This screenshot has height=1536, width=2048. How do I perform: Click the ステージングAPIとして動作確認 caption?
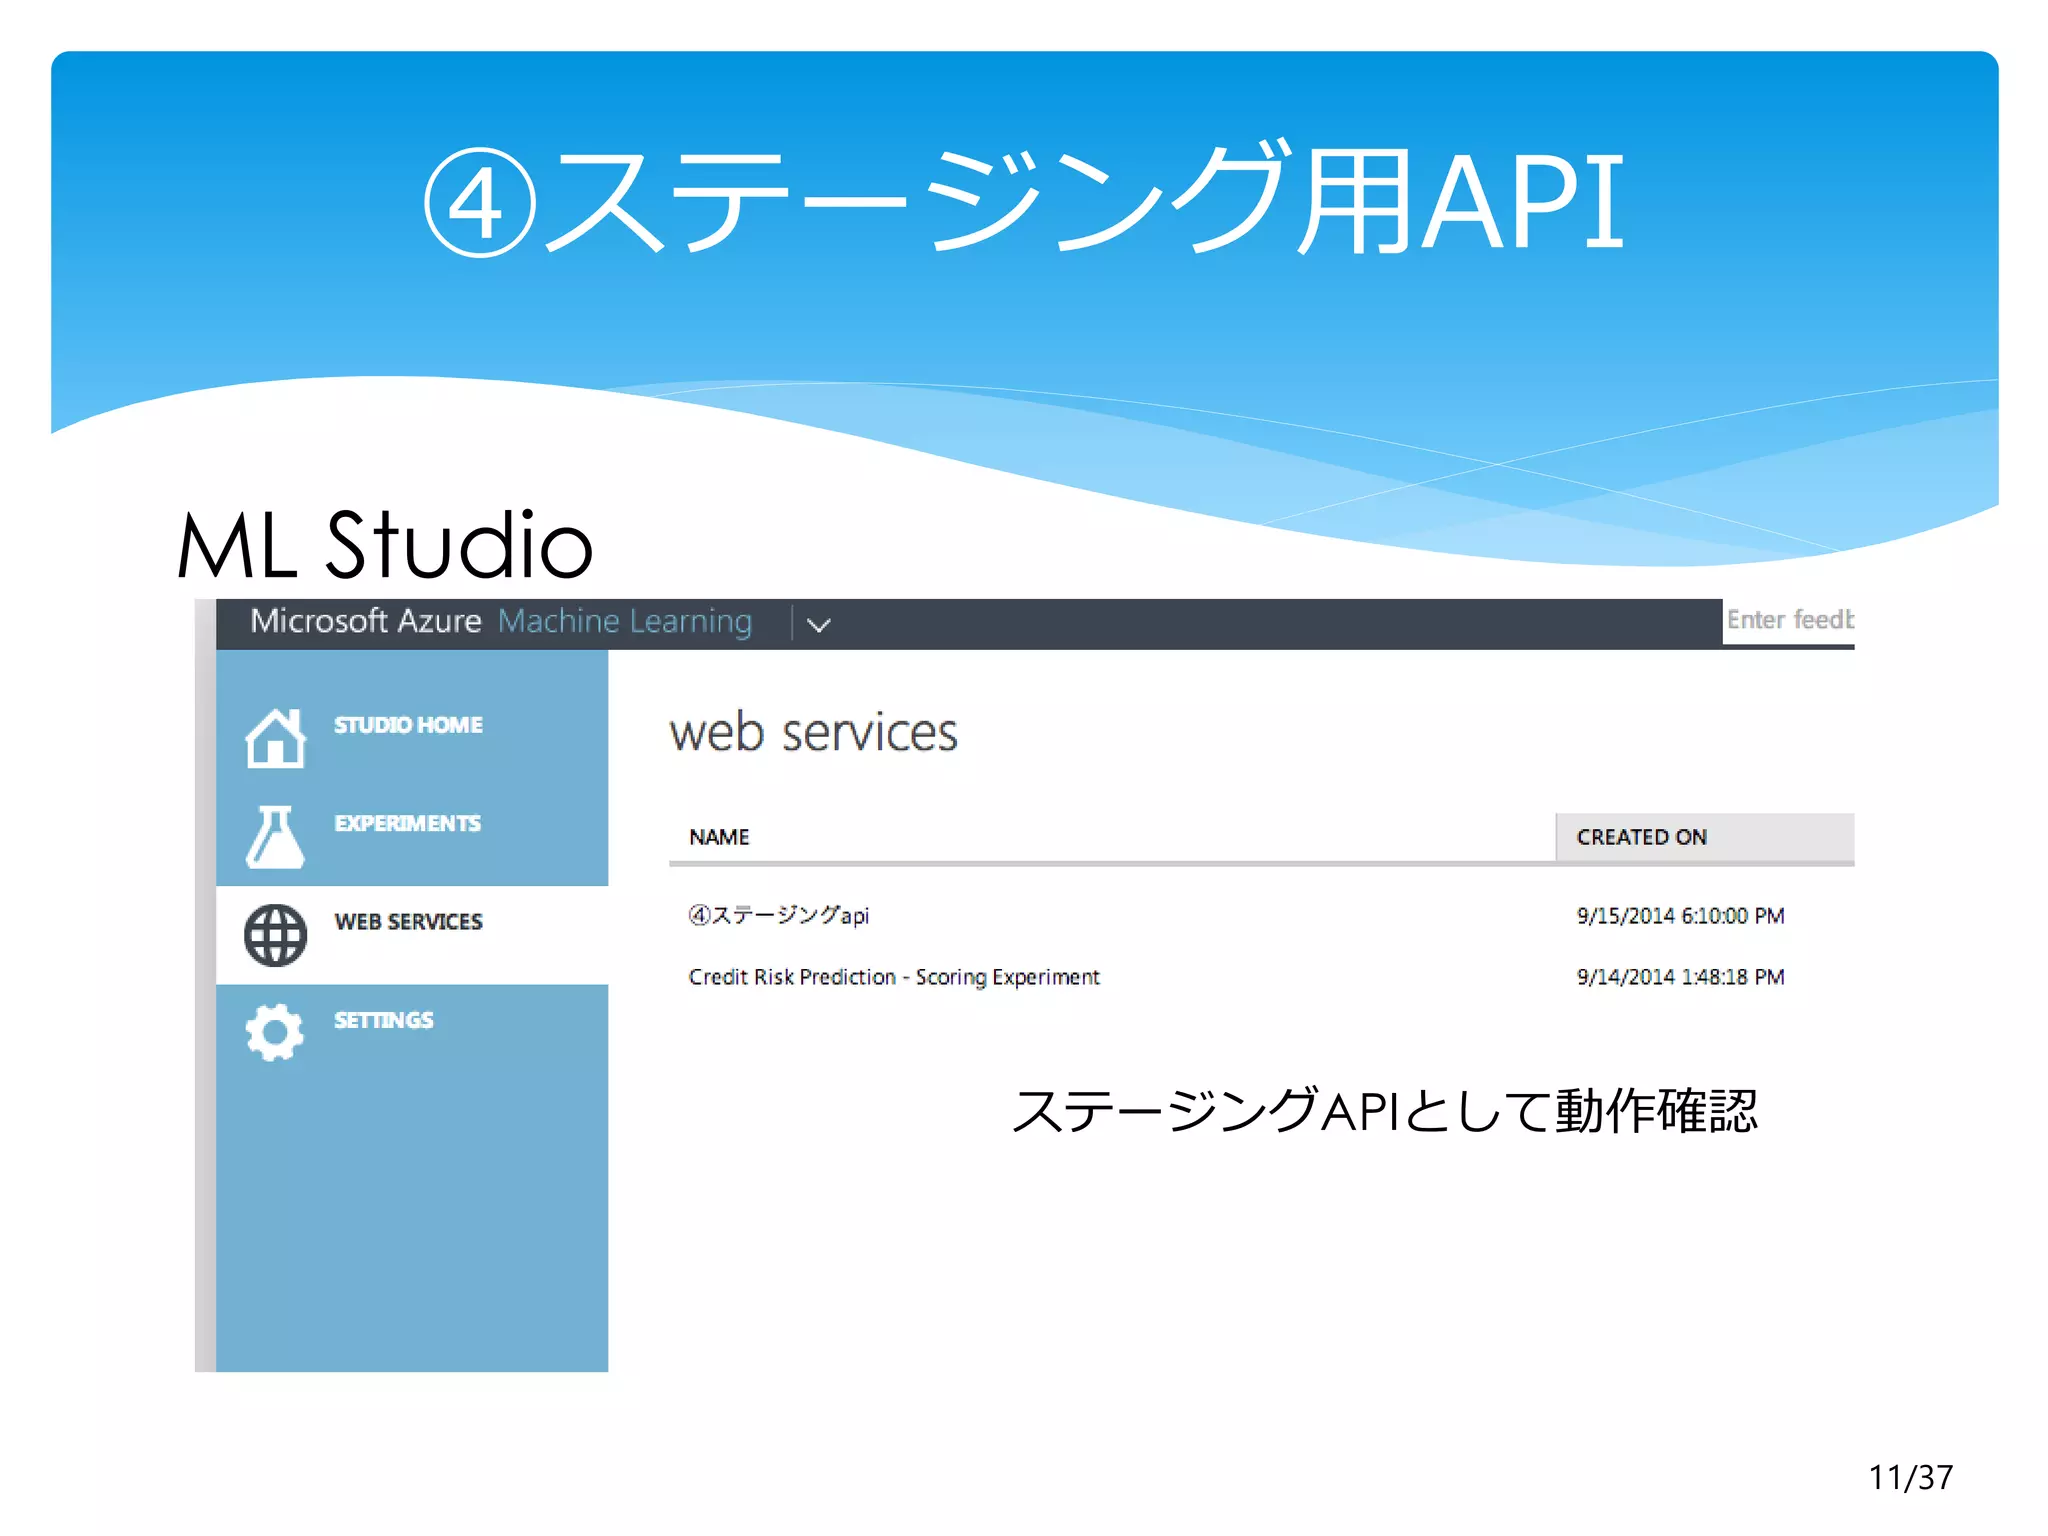click(1384, 1111)
